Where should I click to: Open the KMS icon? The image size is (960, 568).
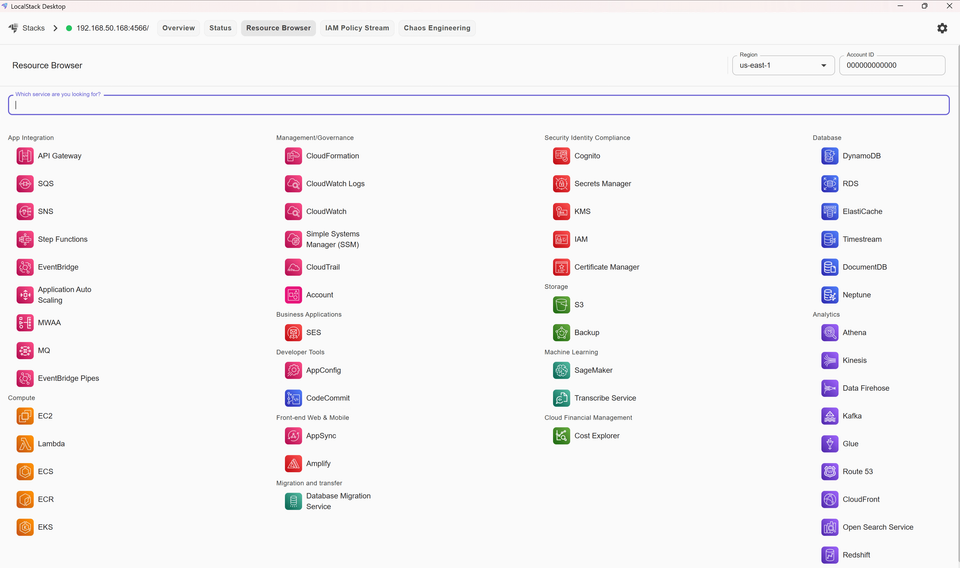point(561,211)
